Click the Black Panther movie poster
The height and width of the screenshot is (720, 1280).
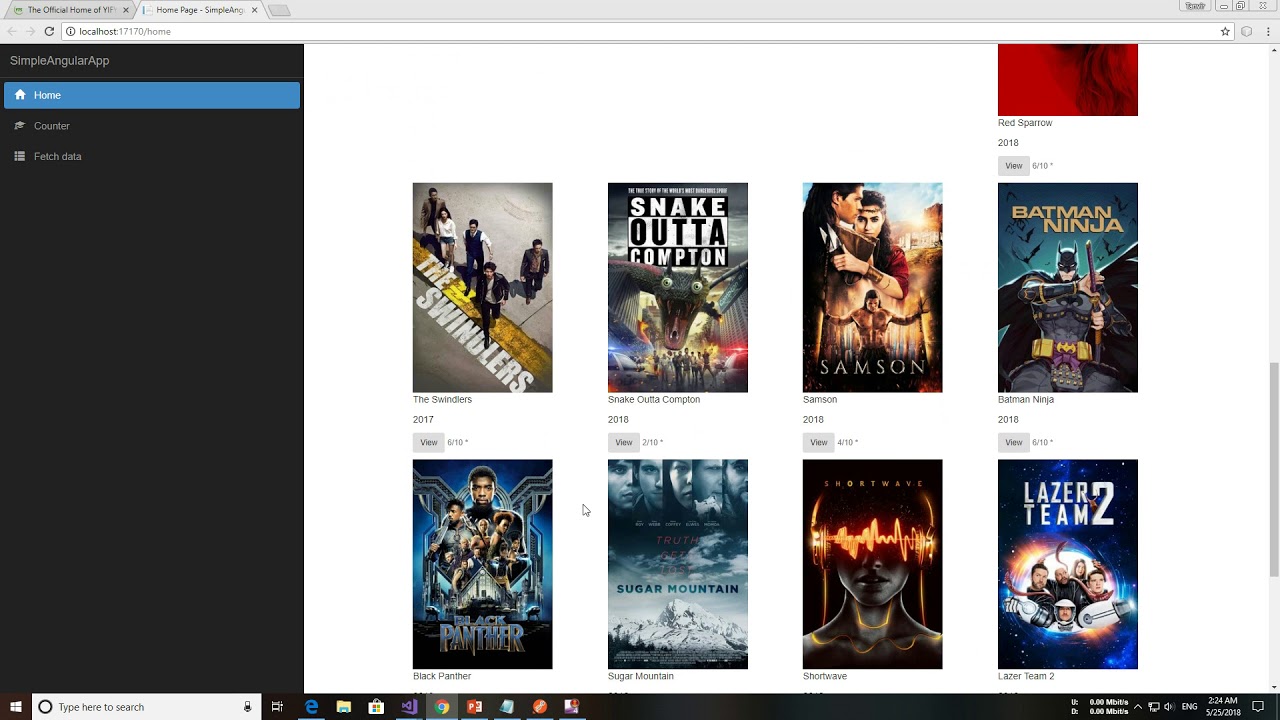click(x=482, y=564)
